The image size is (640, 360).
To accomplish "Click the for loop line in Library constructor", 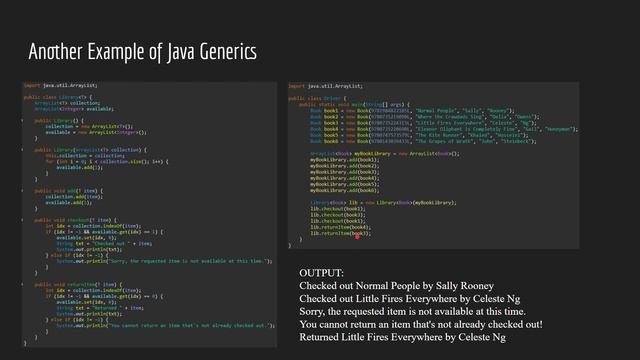I will click(107, 162).
